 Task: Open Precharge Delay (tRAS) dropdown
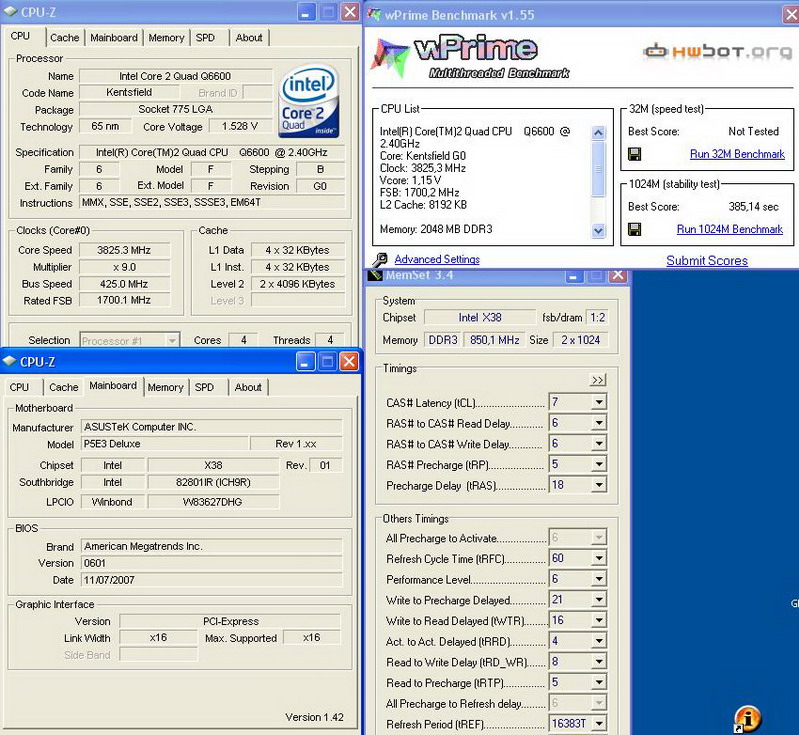pyautogui.click(x=599, y=485)
